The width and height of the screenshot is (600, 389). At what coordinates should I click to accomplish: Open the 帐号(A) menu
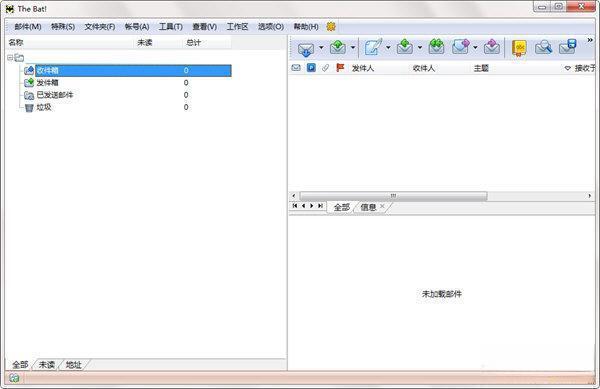137,27
